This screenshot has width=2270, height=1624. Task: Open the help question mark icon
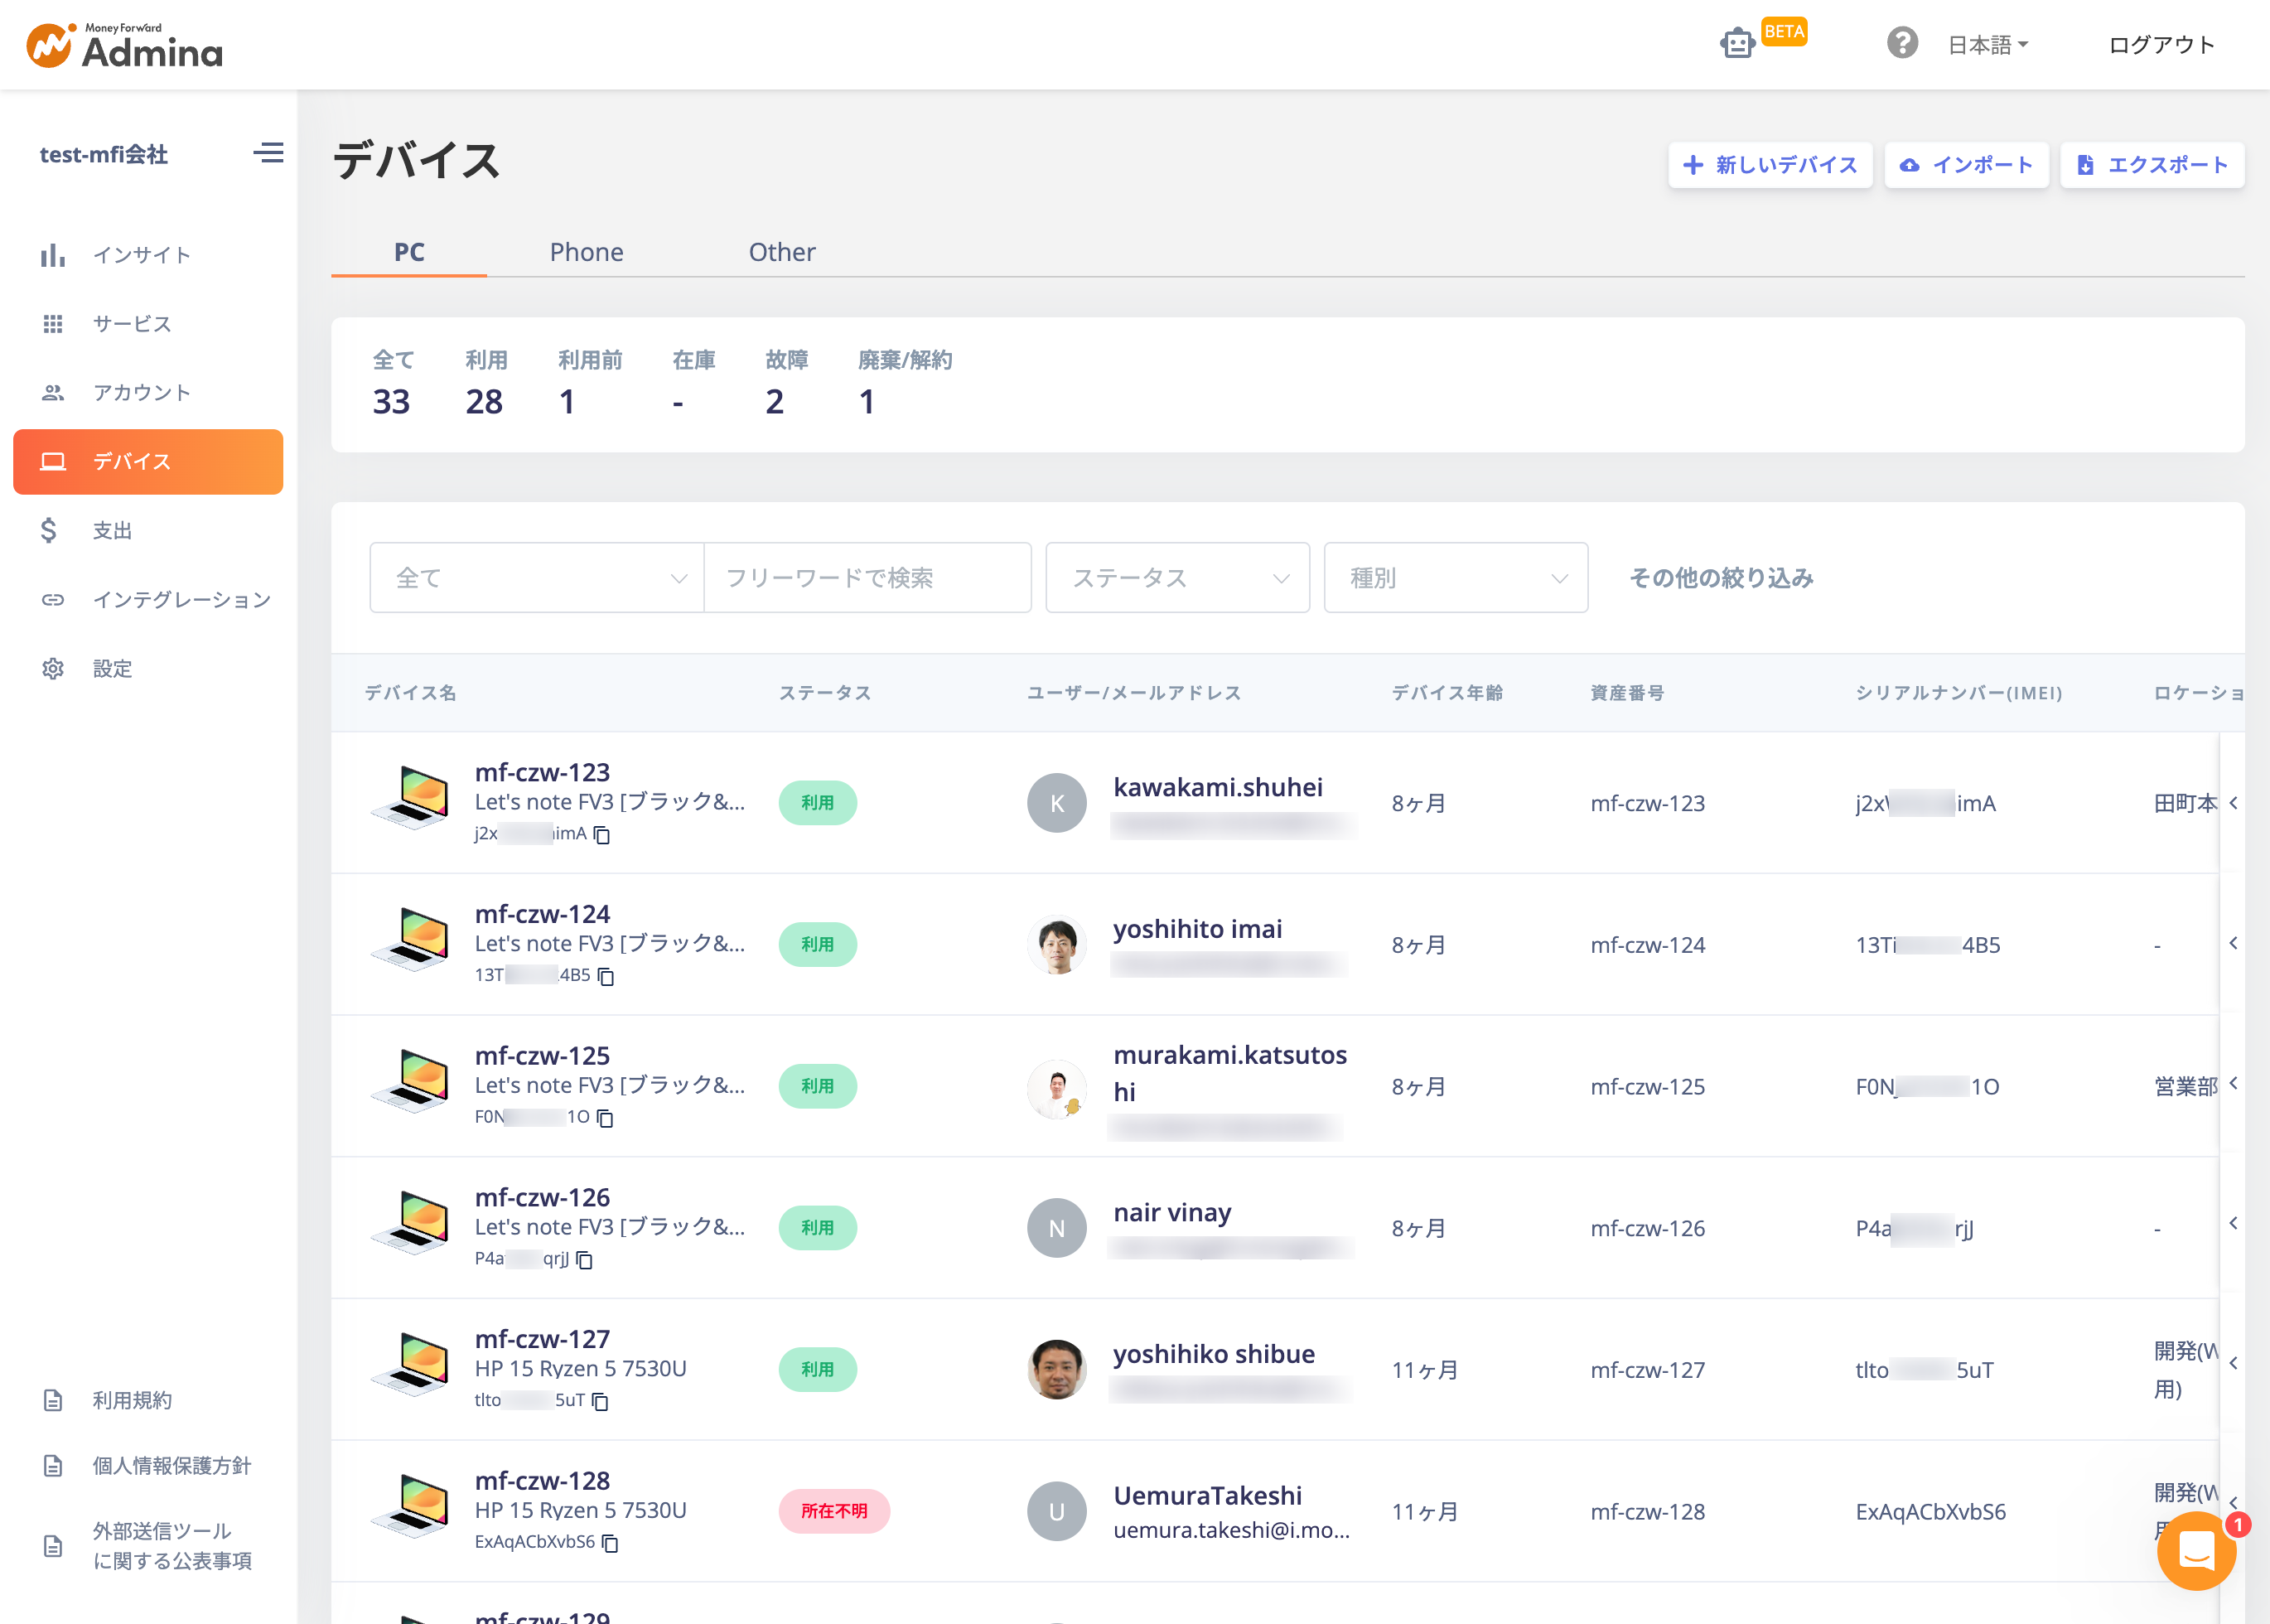click(1902, 42)
